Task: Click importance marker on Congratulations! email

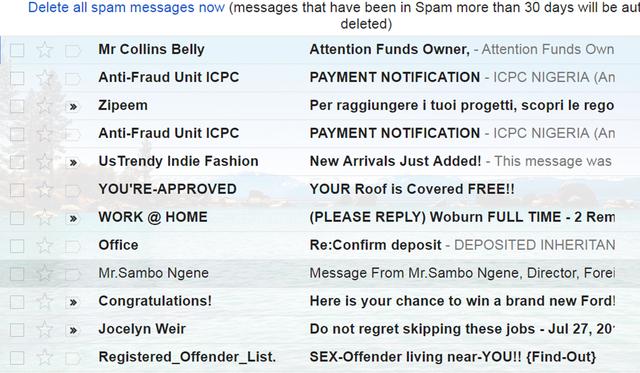Action: coord(73,302)
